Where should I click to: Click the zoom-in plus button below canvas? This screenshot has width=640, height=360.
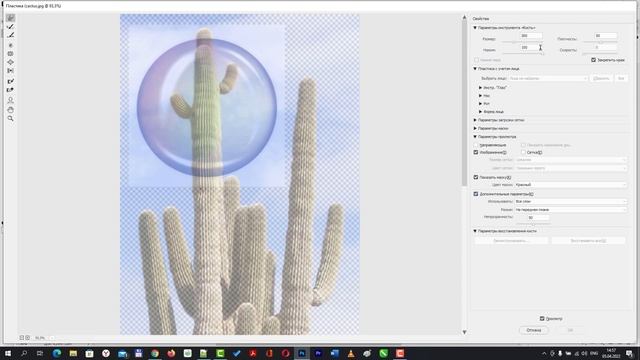(x=27, y=338)
